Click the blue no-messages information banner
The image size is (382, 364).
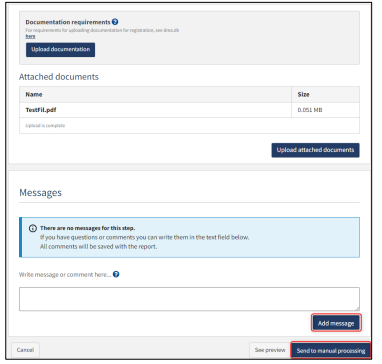coord(189,237)
